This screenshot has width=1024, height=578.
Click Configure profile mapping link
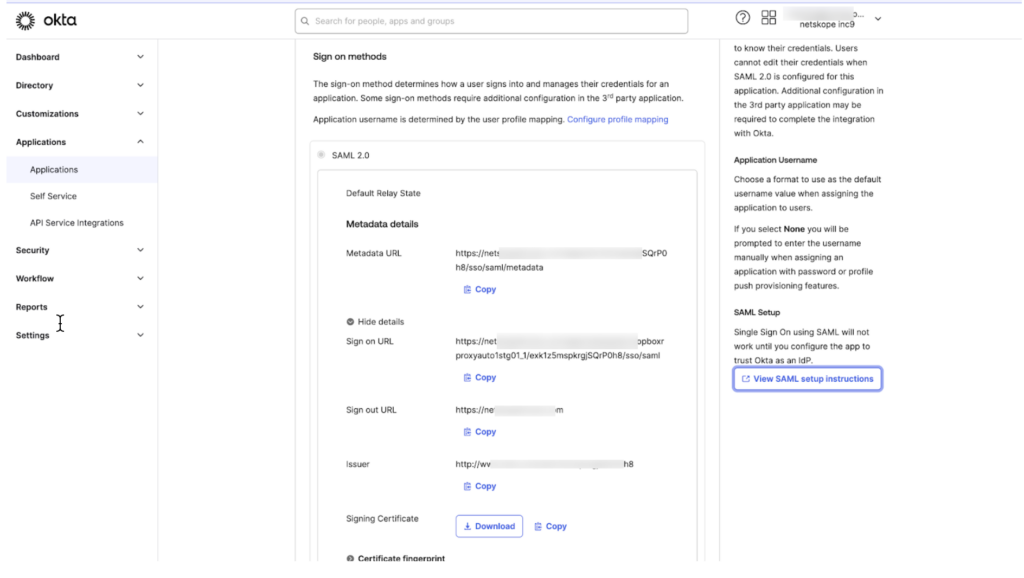tap(617, 120)
